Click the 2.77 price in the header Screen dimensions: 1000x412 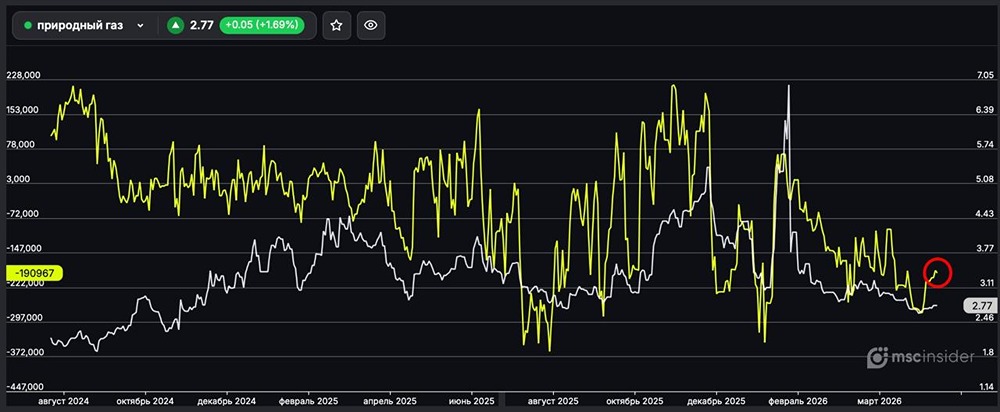pos(201,26)
